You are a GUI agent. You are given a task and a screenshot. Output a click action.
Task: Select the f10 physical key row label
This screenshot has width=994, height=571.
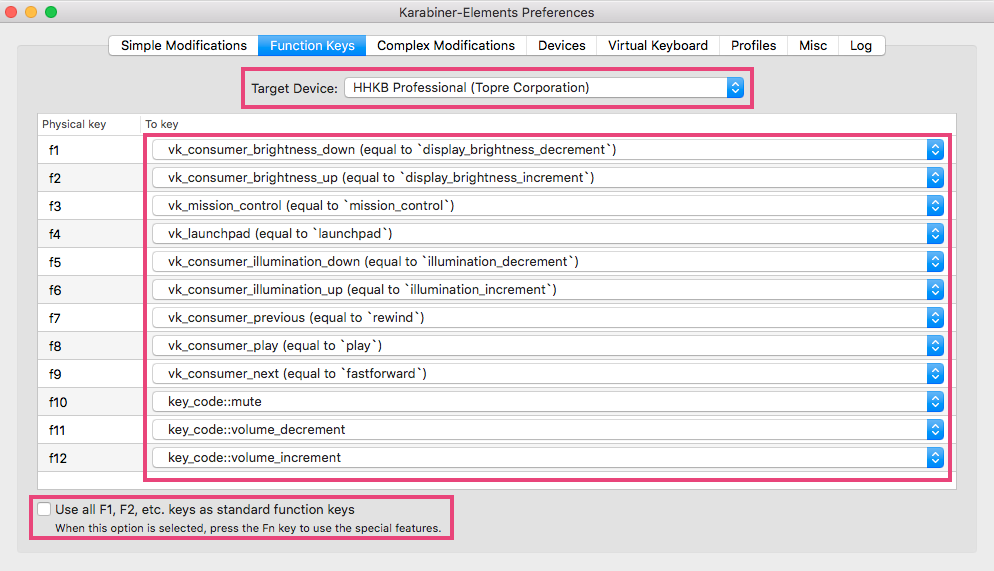click(58, 402)
